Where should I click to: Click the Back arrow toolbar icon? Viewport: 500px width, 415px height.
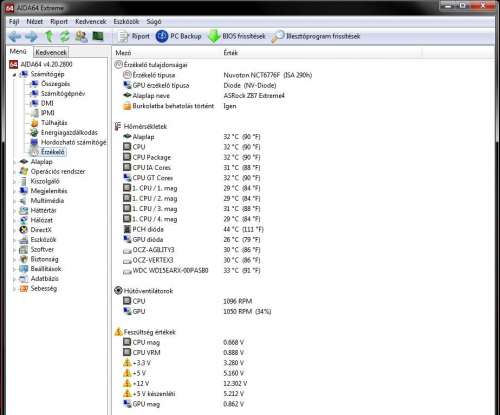point(15,36)
